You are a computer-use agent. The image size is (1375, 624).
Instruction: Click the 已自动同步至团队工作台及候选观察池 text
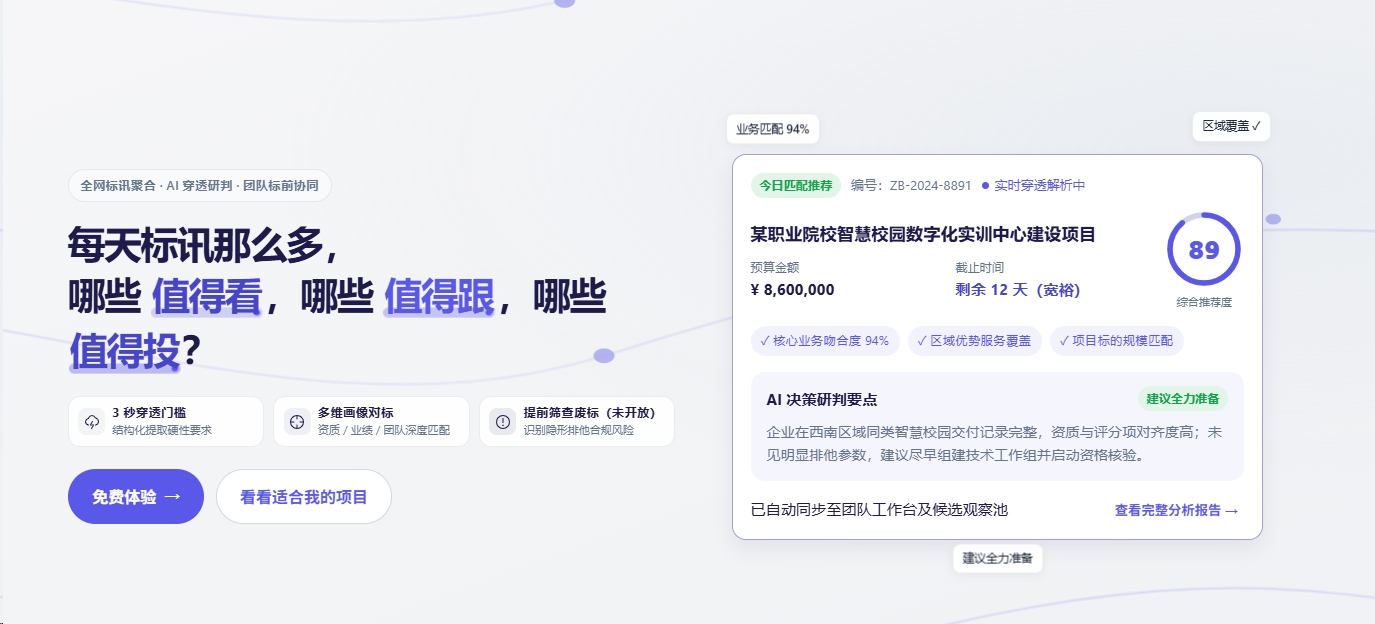pos(880,510)
